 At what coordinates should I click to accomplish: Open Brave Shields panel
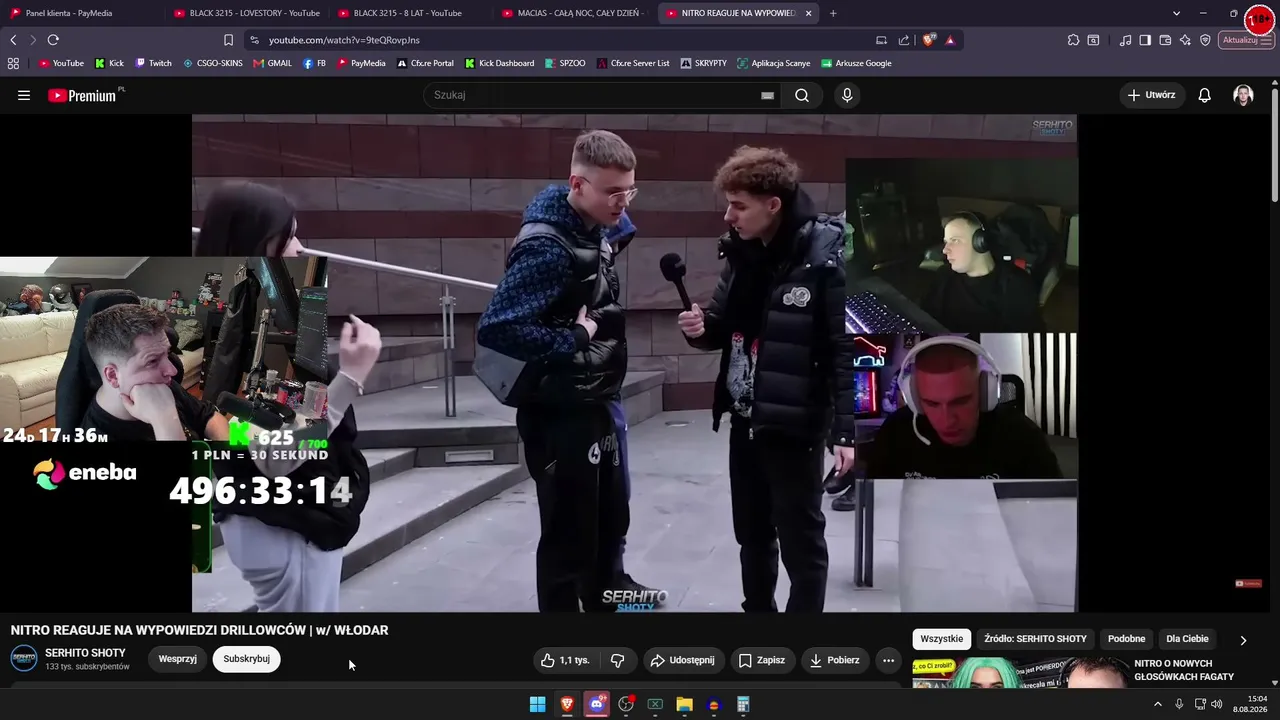click(928, 40)
